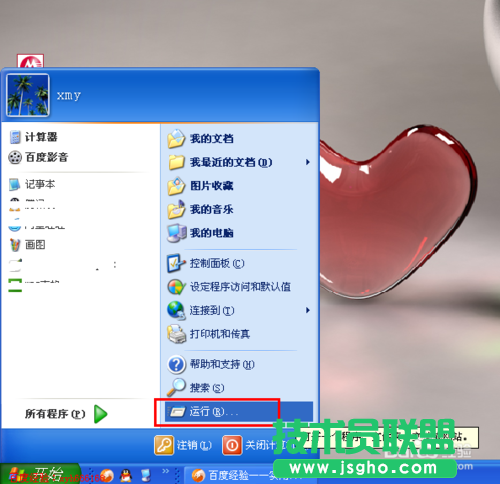This screenshot has width=500, height=484.
Task: Select the highlighted 运行(R)... menu entry
Action: tap(239, 412)
